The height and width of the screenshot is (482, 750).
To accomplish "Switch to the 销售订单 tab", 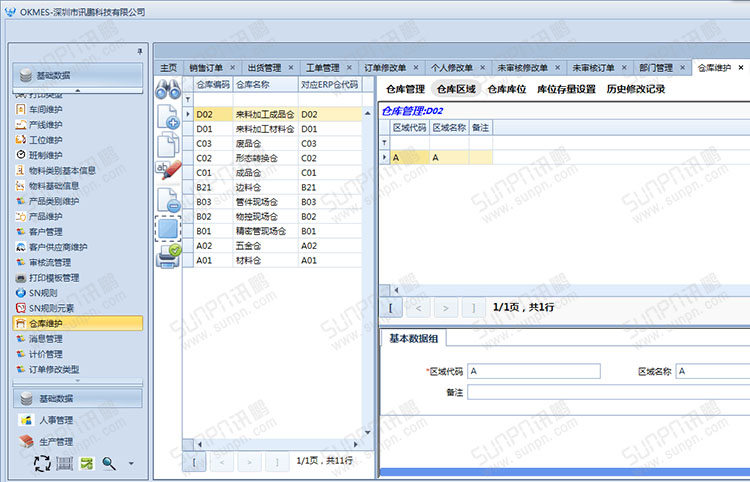I will (207, 67).
